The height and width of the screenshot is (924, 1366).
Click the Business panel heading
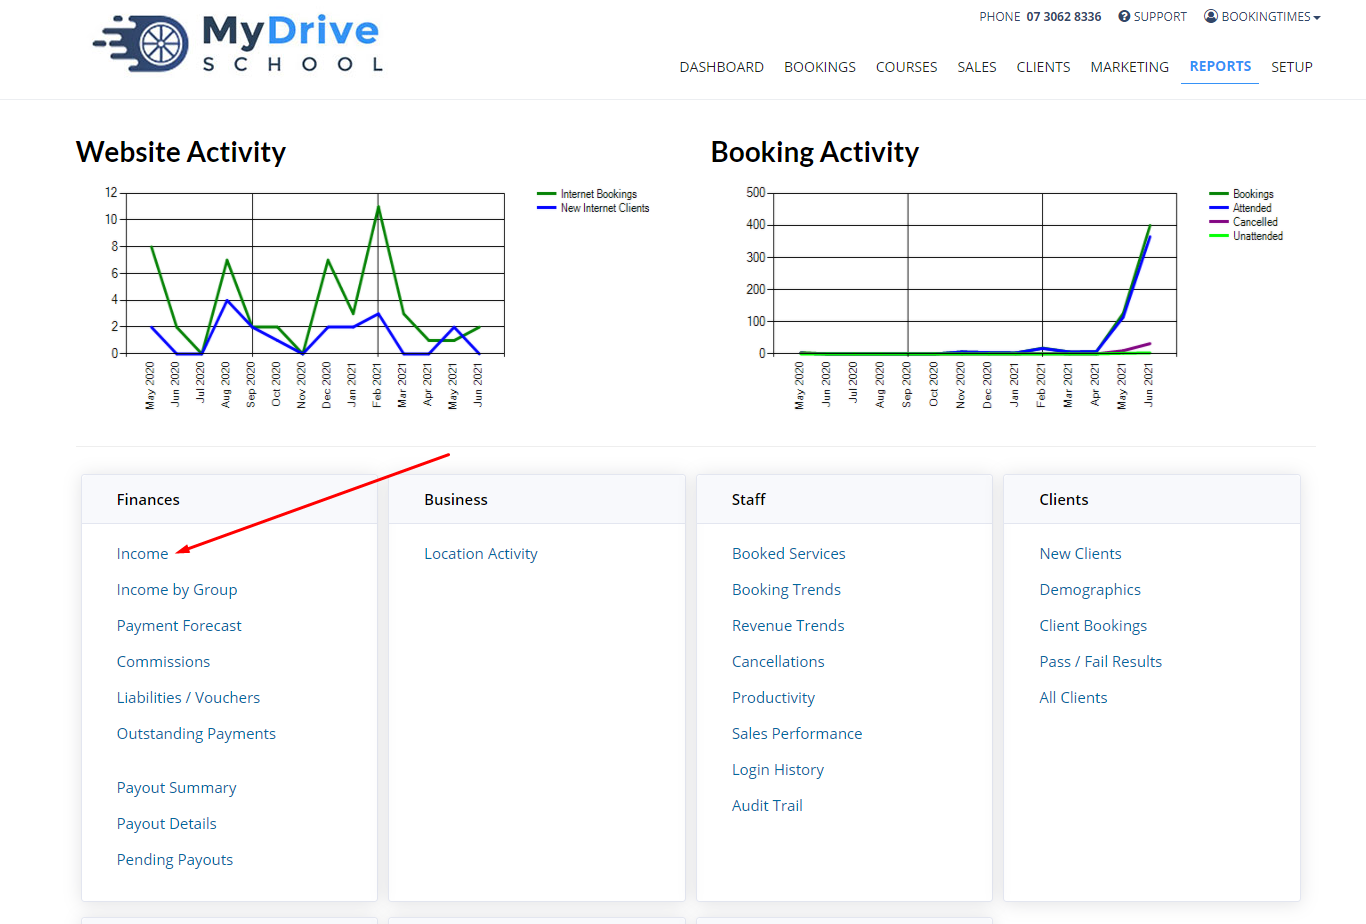click(456, 500)
